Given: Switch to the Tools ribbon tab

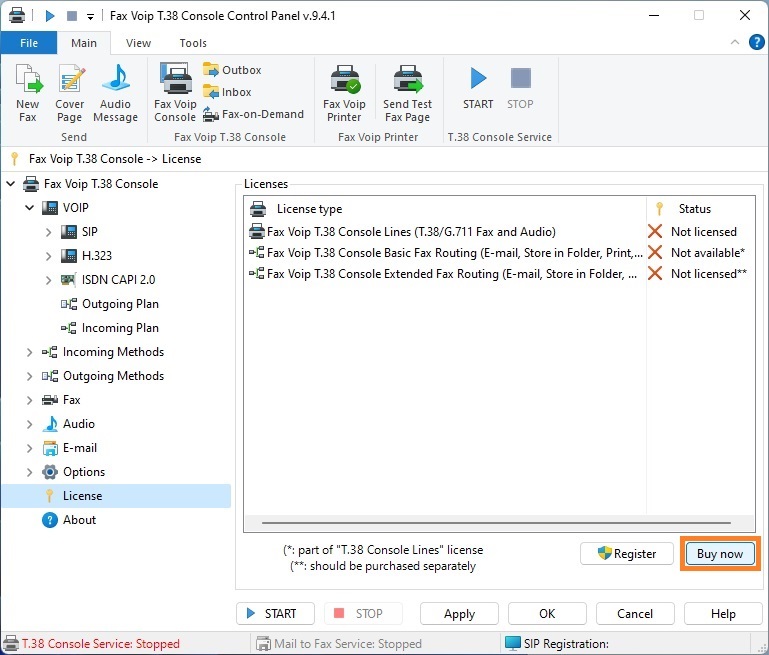Looking at the screenshot, I should coord(193,43).
